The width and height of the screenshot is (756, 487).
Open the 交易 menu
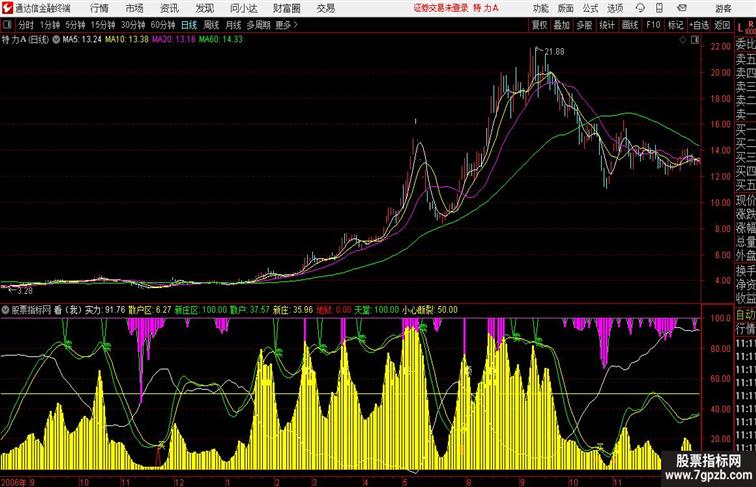pos(325,8)
